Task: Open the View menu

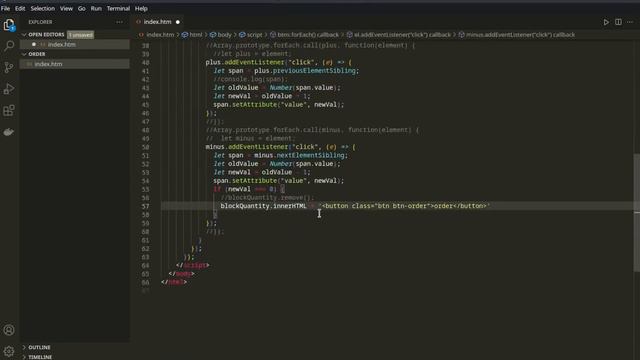Action: point(66,8)
